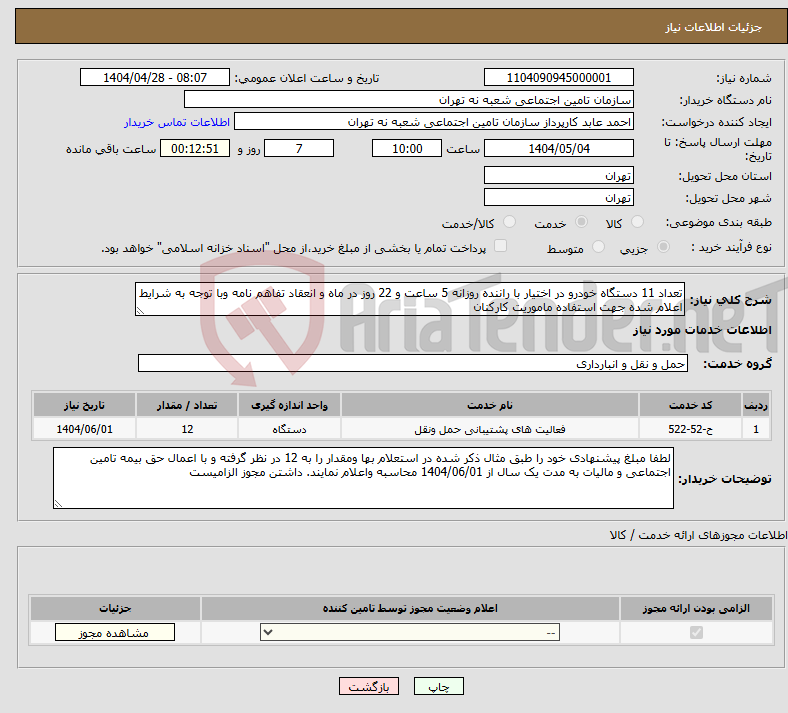Click the buyer organization name field
This screenshot has width=788, height=713.
[x=409, y=99]
